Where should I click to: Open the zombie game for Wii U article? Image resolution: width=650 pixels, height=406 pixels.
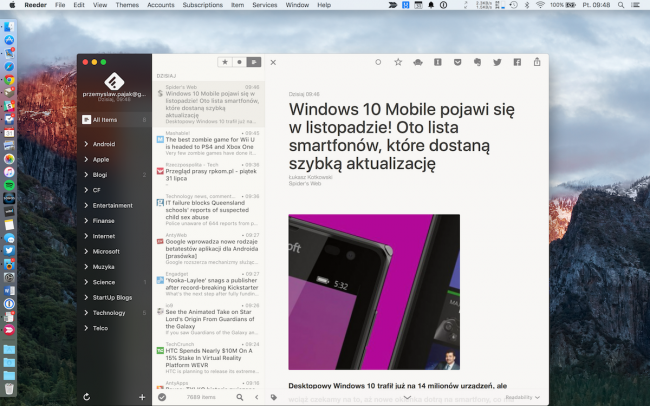pyautogui.click(x=209, y=143)
